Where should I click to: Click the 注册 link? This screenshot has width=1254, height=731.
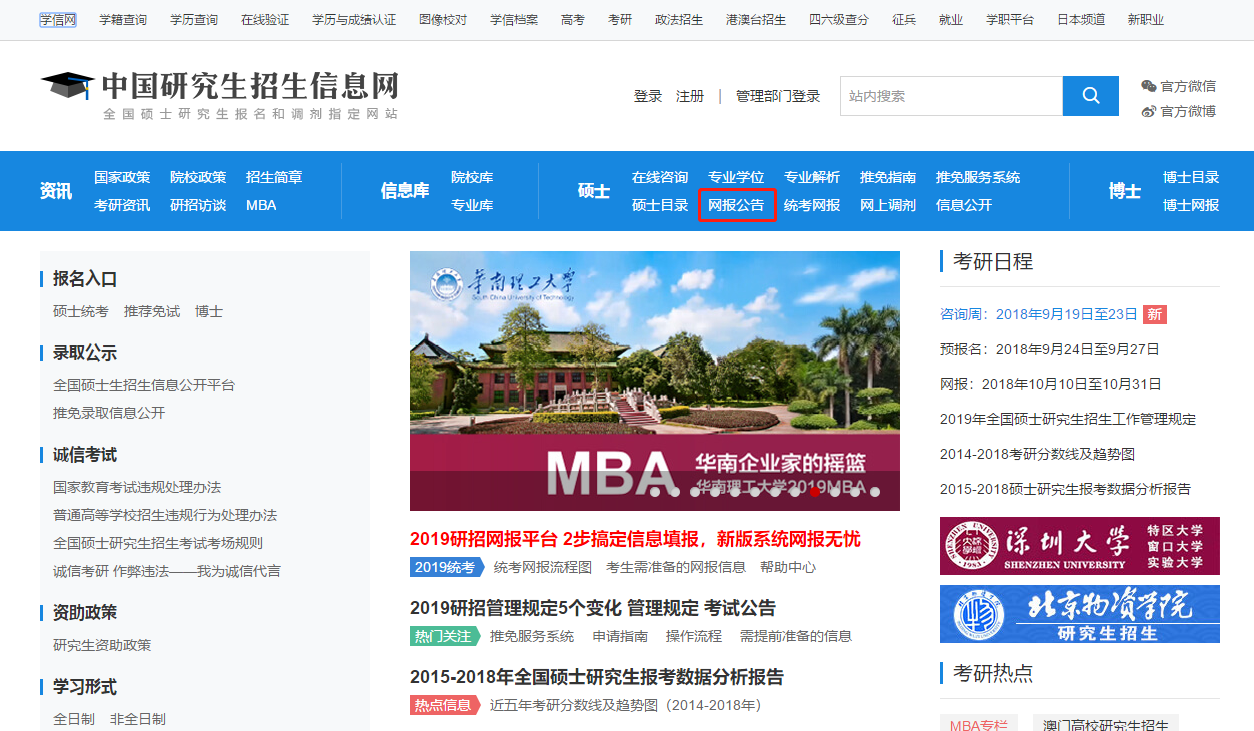[690, 96]
